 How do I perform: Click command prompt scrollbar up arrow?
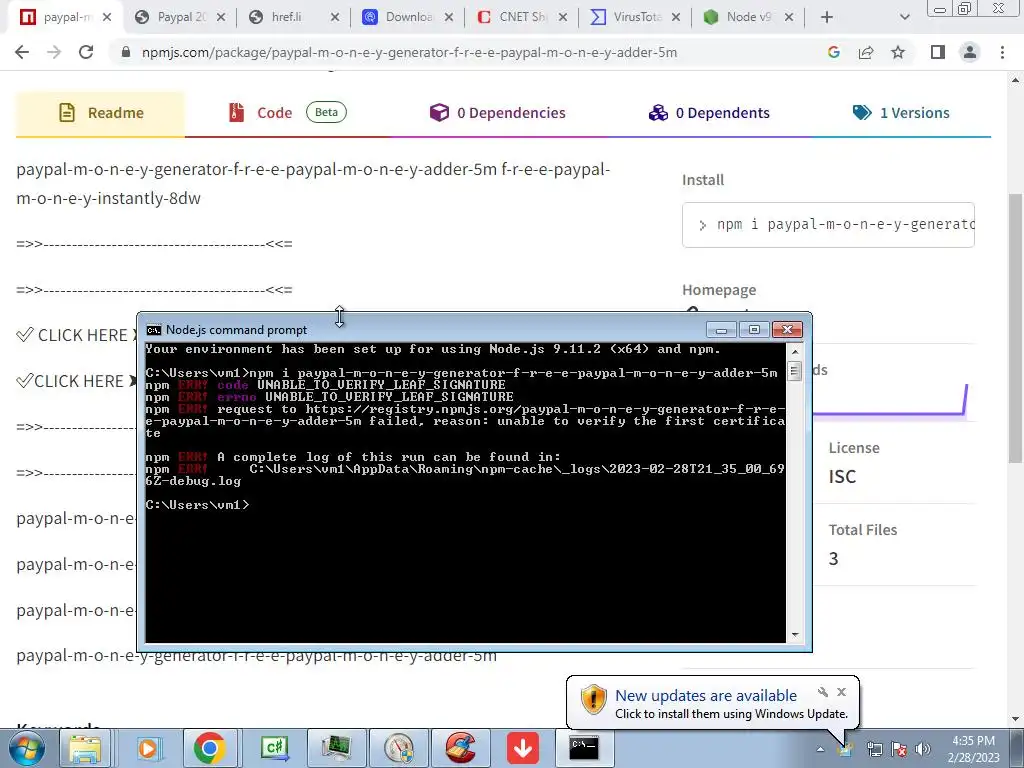[795, 352]
